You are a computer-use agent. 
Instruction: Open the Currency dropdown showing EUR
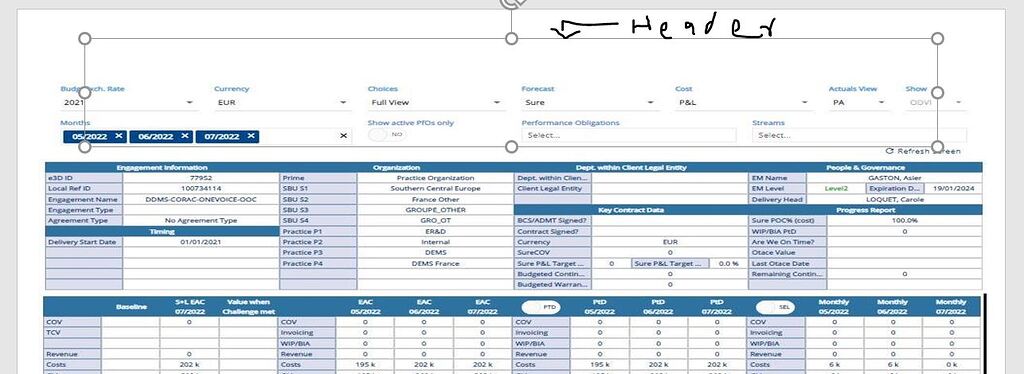(282, 102)
